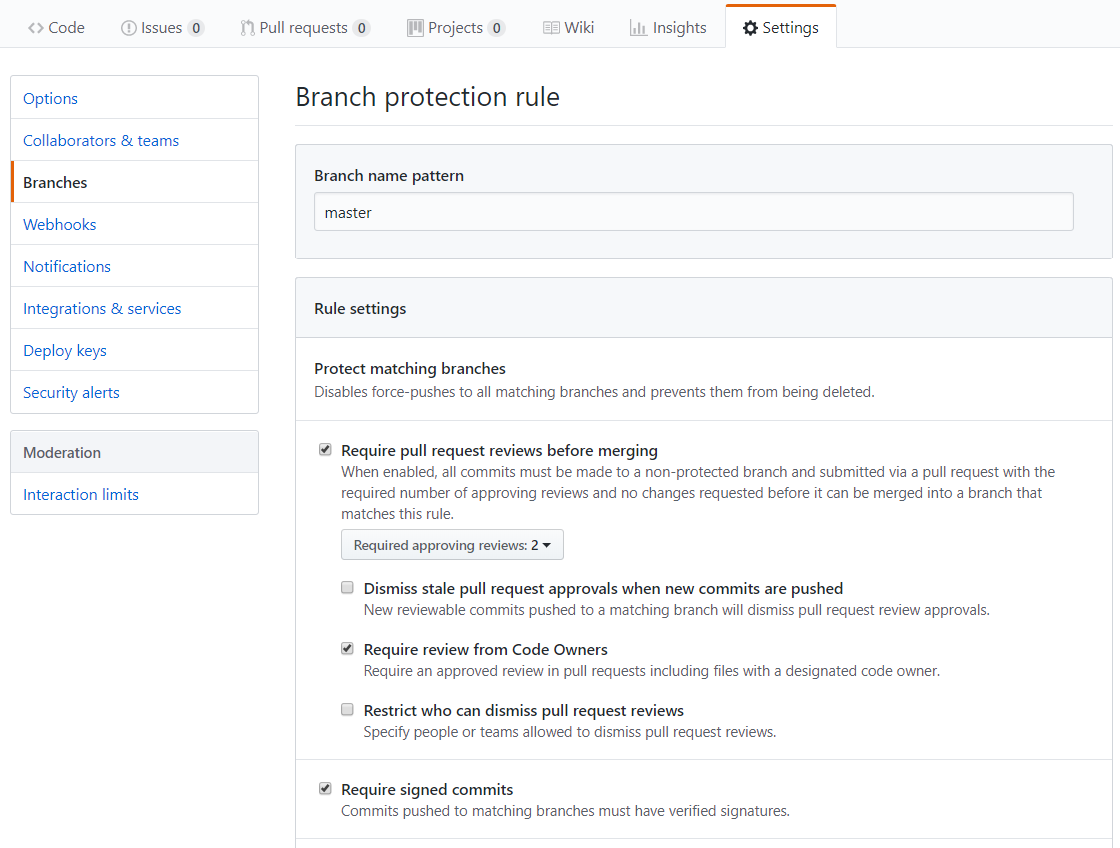
Task: Click the Issues exclamation icon
Action: (128, 28)
